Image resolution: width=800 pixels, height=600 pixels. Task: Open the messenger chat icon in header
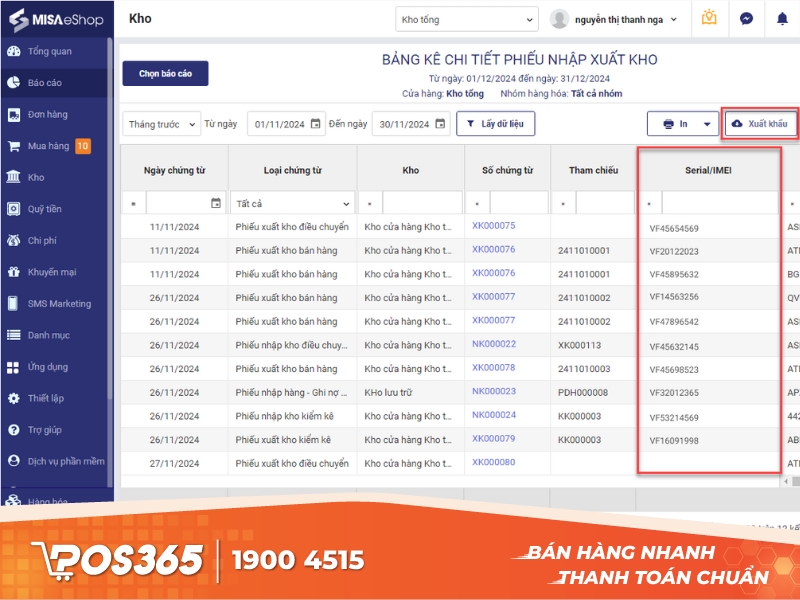pos(746,19)
